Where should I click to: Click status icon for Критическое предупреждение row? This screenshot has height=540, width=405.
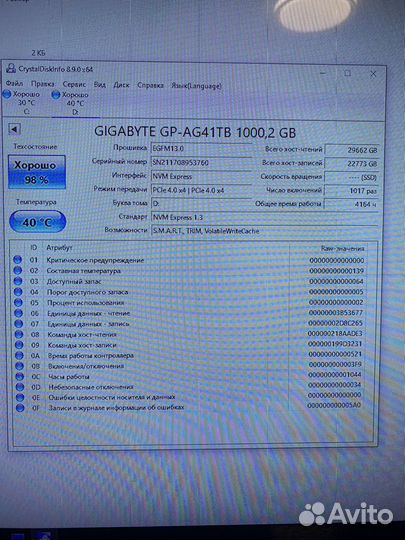pyautogui.click(x=18, y=260)
